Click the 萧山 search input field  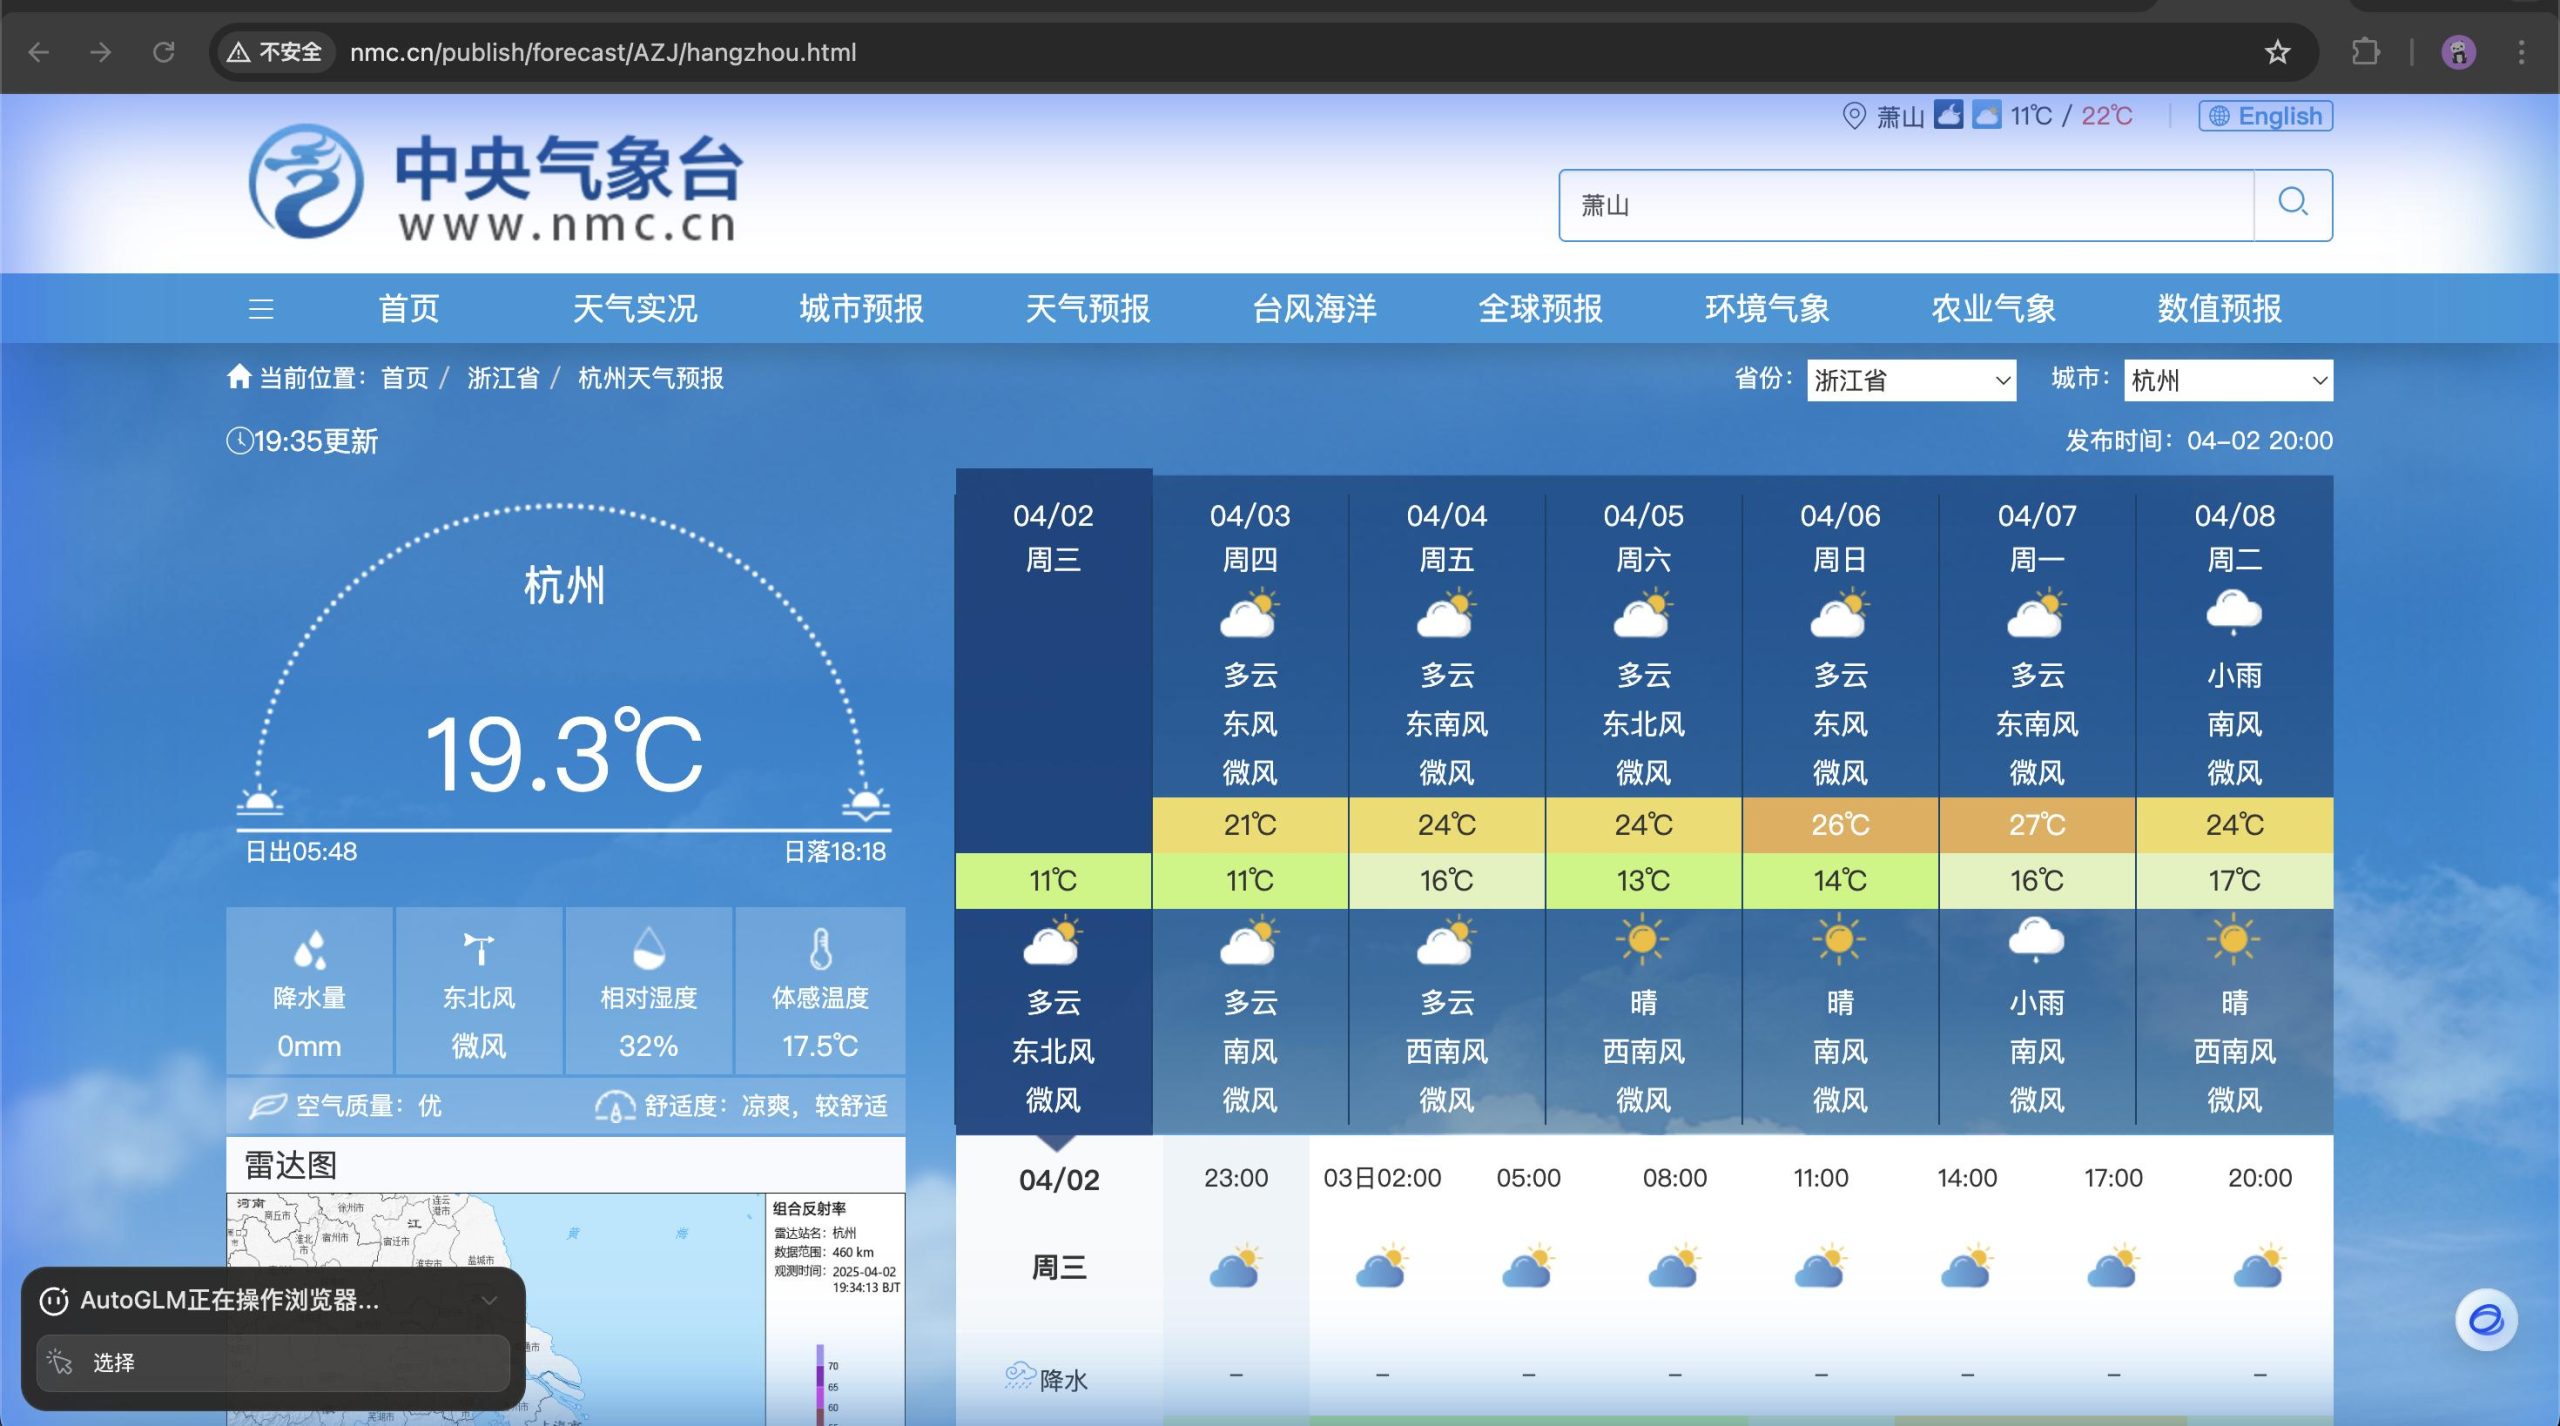click(x=1905, y=205)
